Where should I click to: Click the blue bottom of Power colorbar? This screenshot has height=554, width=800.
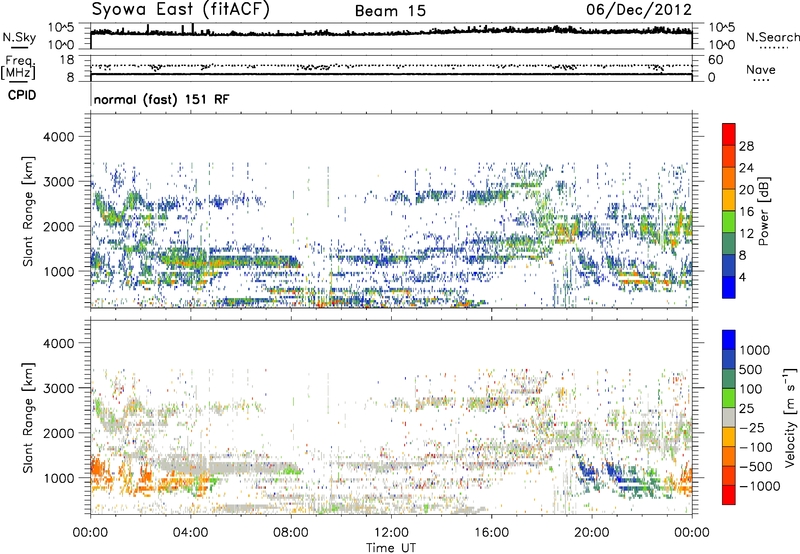click(729, 287)
